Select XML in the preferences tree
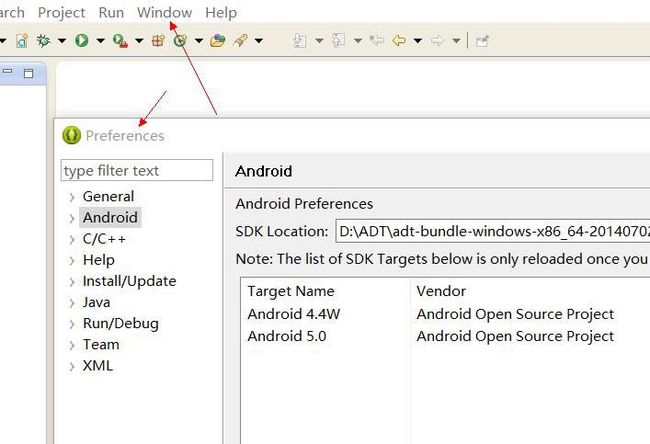Image resolution: width=650 pixels, height=444 pixels. (x=97, y=366)
